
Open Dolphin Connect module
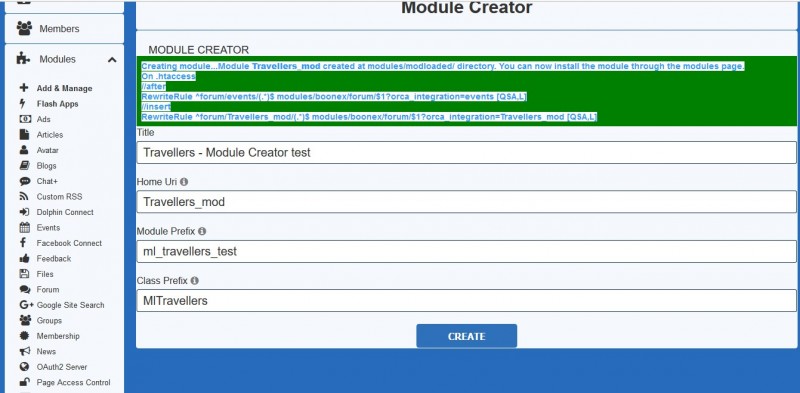click(x=65, y=212)
